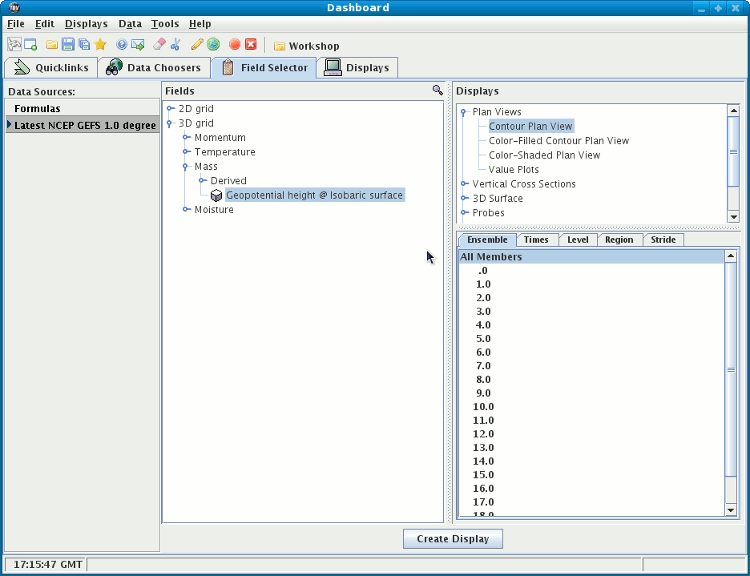Viewport: 750px width, 576px height.
Task: Expand the Vertical Cross Sections display group
Action: pos(464,184)
